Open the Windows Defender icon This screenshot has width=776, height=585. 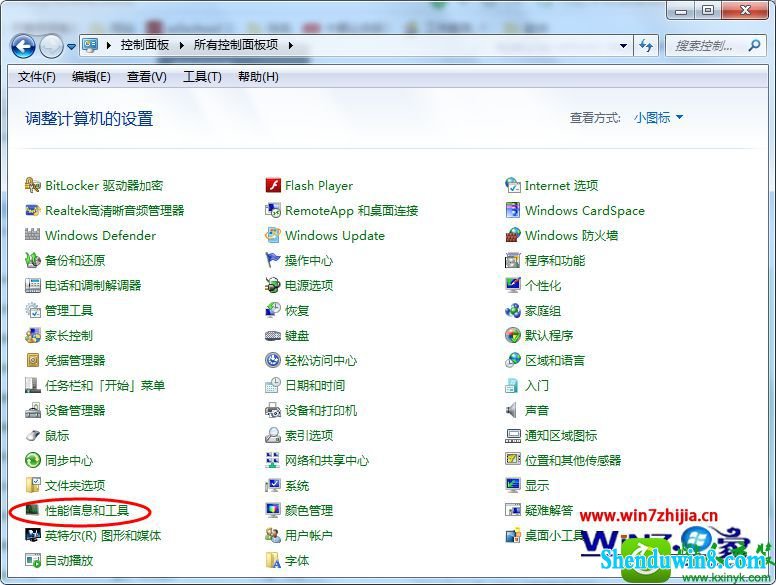coord(33,235)
